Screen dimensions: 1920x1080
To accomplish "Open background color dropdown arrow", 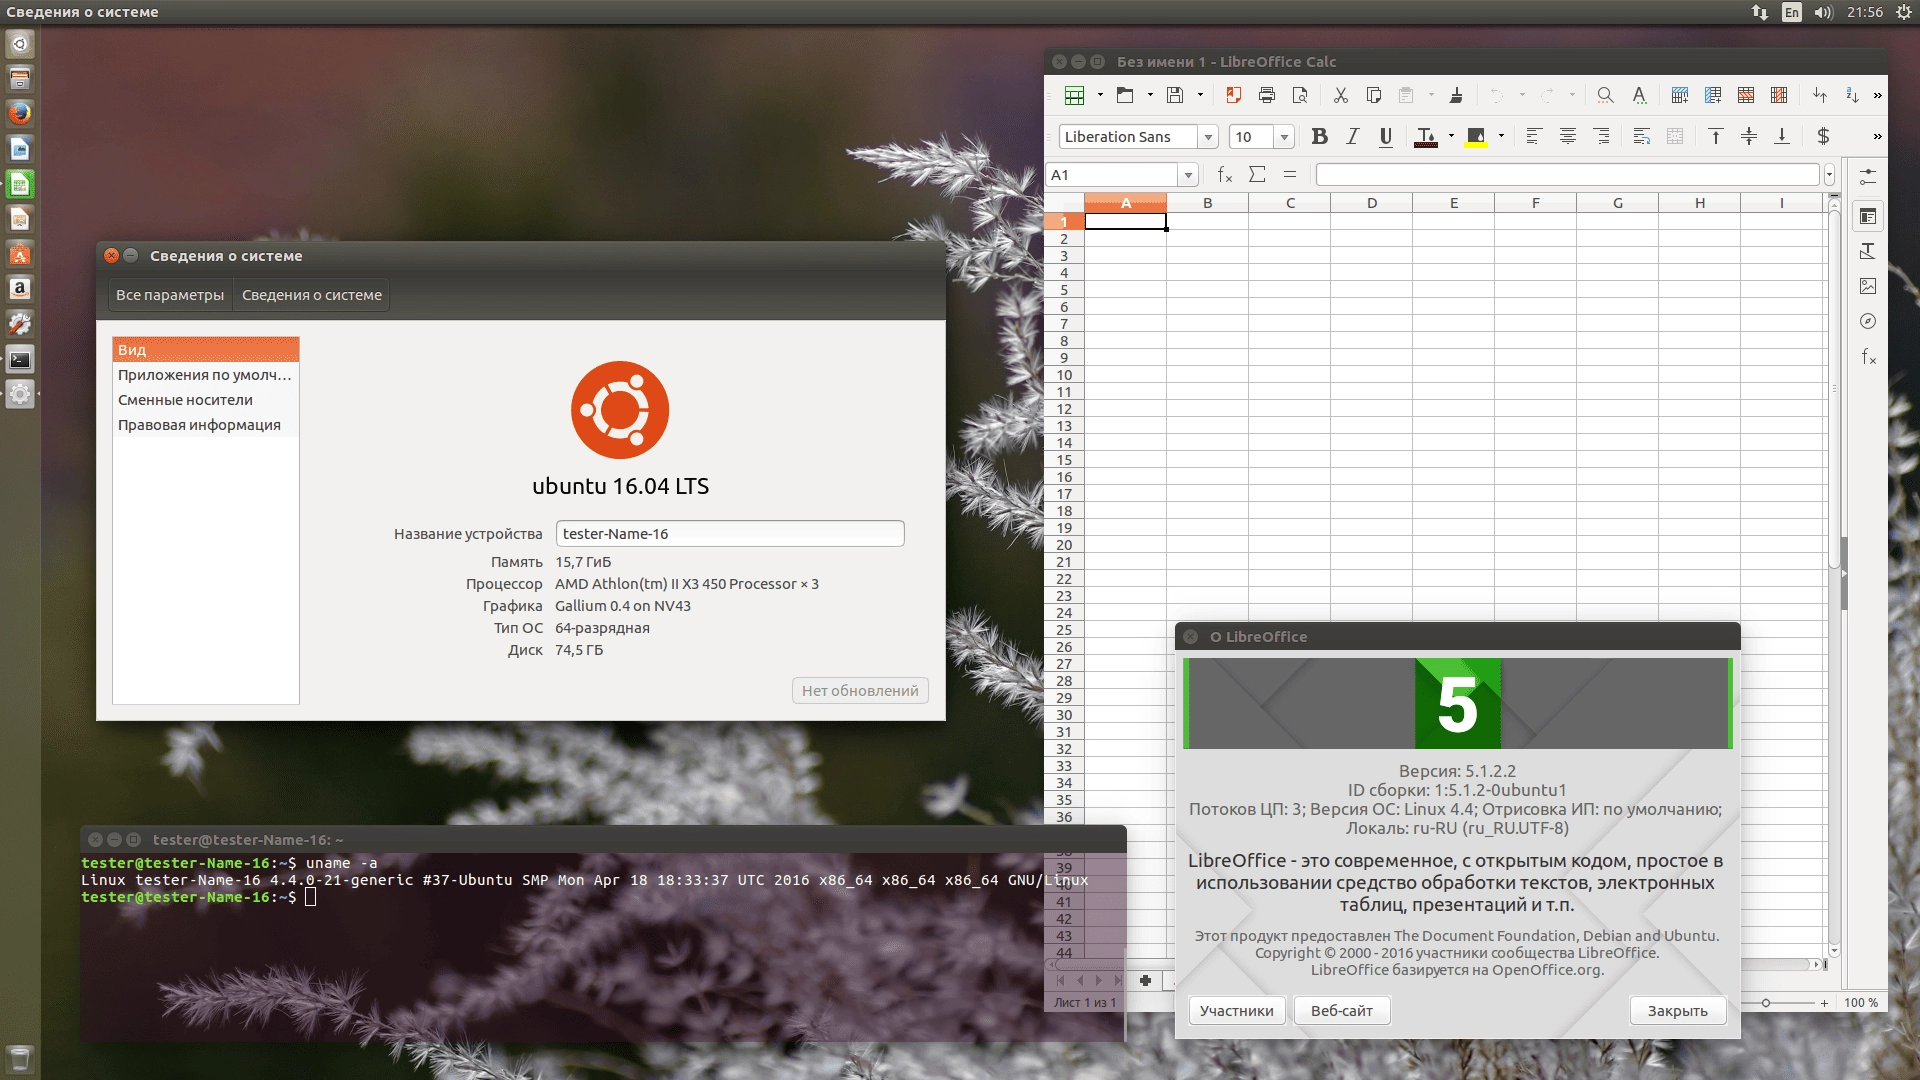I will pos(1501,136).
